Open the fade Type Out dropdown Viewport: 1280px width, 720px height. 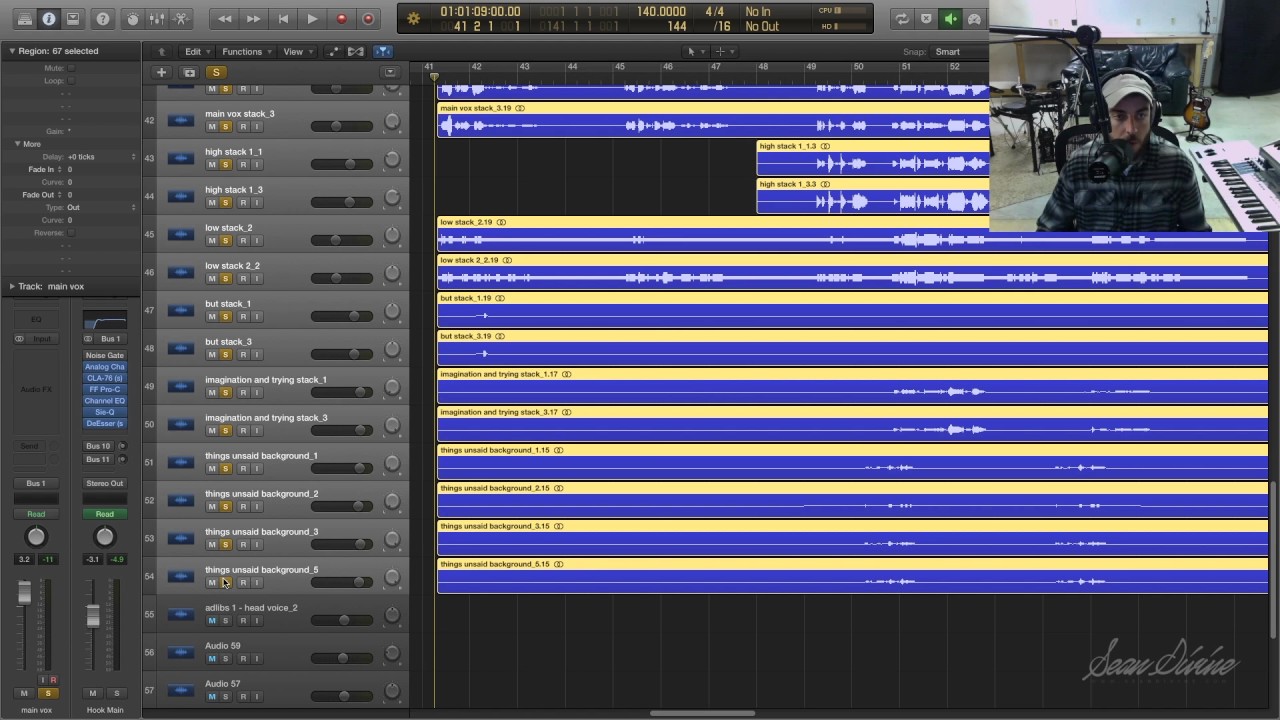(x=102, y=207)
